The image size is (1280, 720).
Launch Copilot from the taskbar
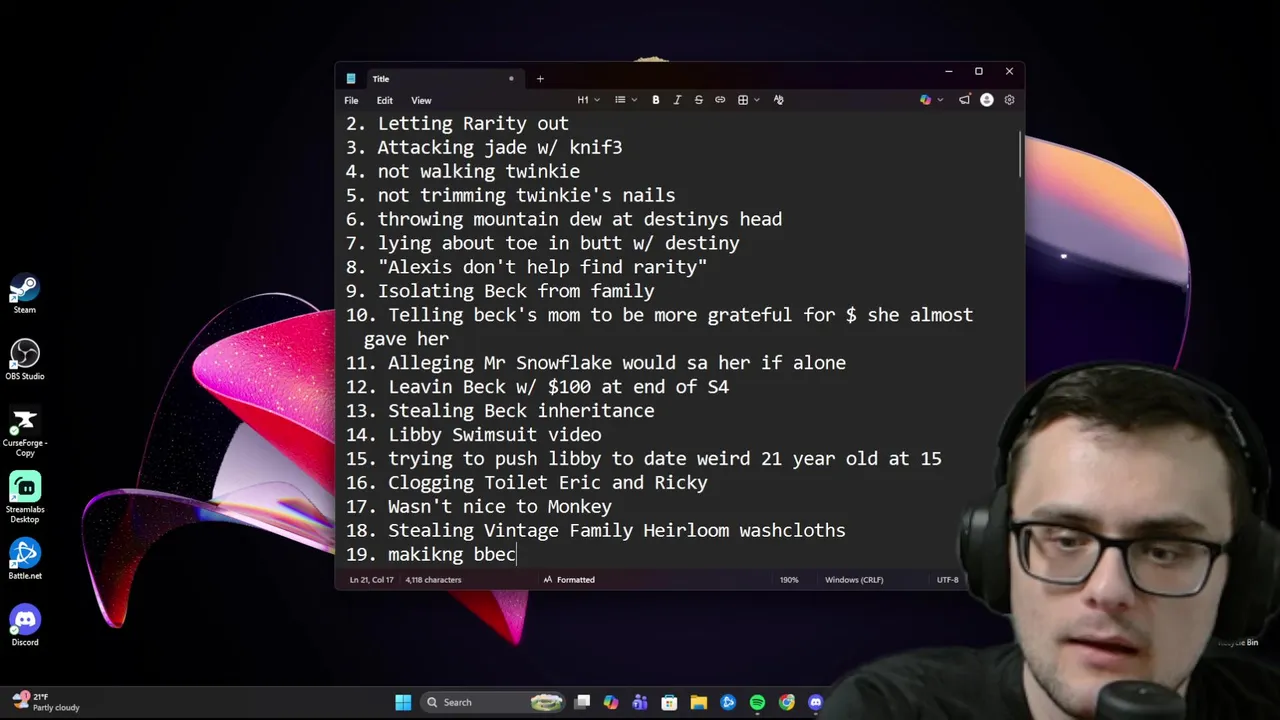(611, 702)
